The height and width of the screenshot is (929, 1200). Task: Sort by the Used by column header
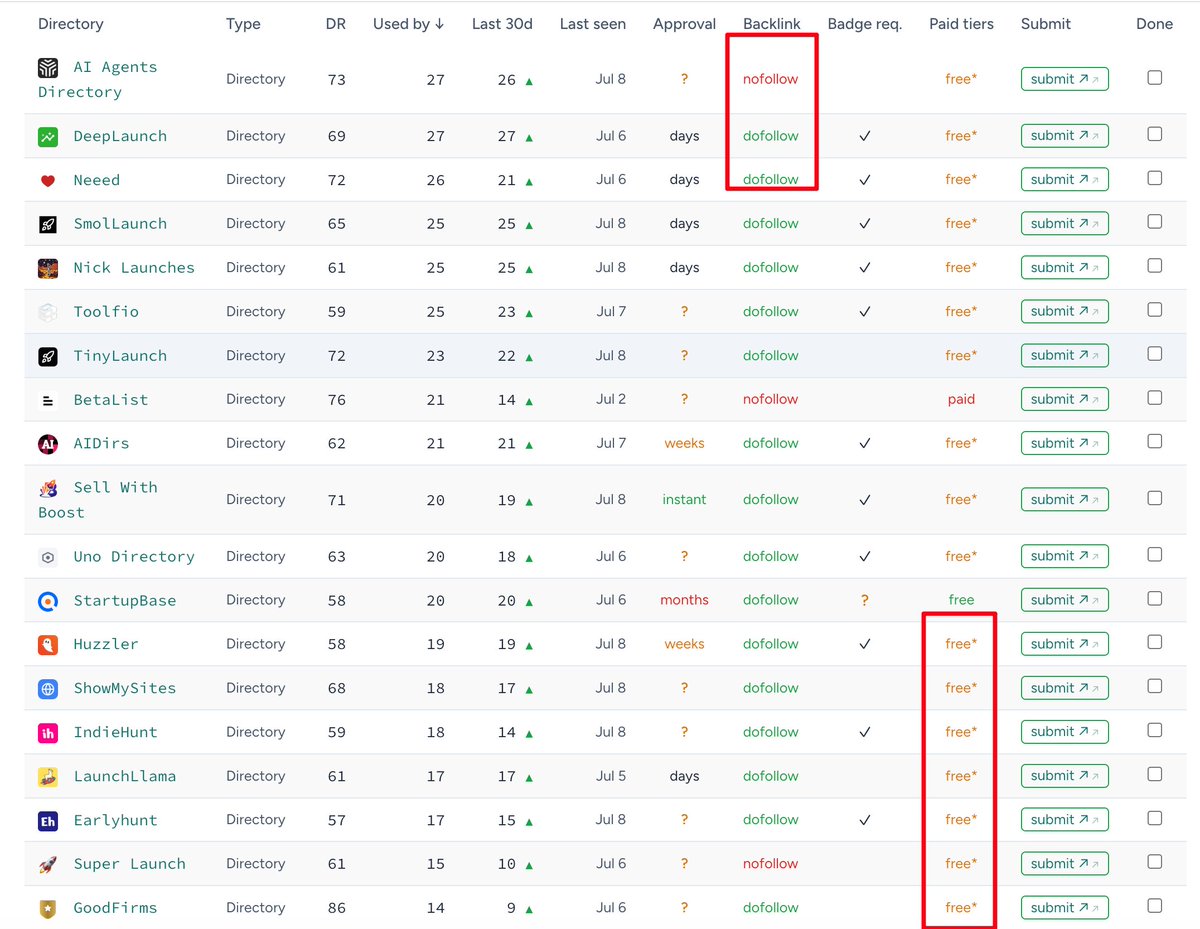click(x=409, y=24)
